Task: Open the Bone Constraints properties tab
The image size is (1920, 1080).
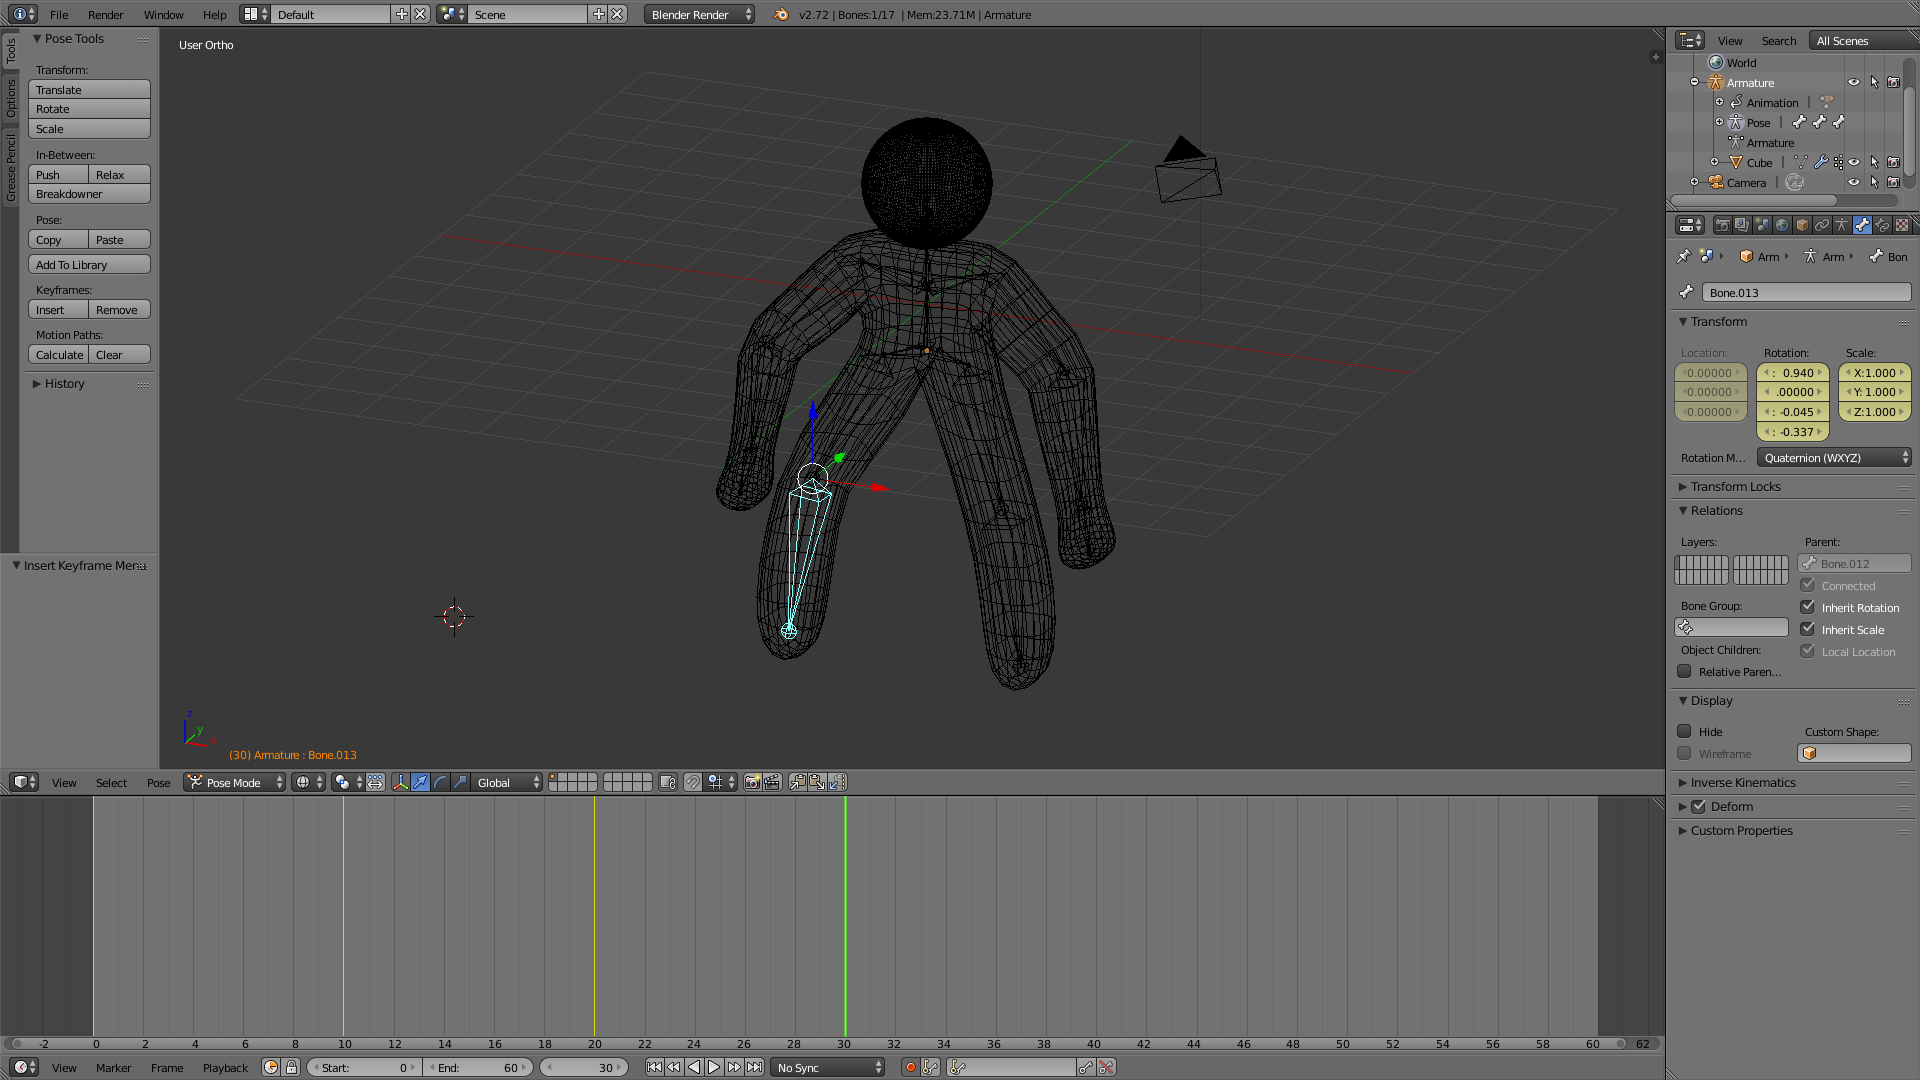Action: (x=1882, y=225)
